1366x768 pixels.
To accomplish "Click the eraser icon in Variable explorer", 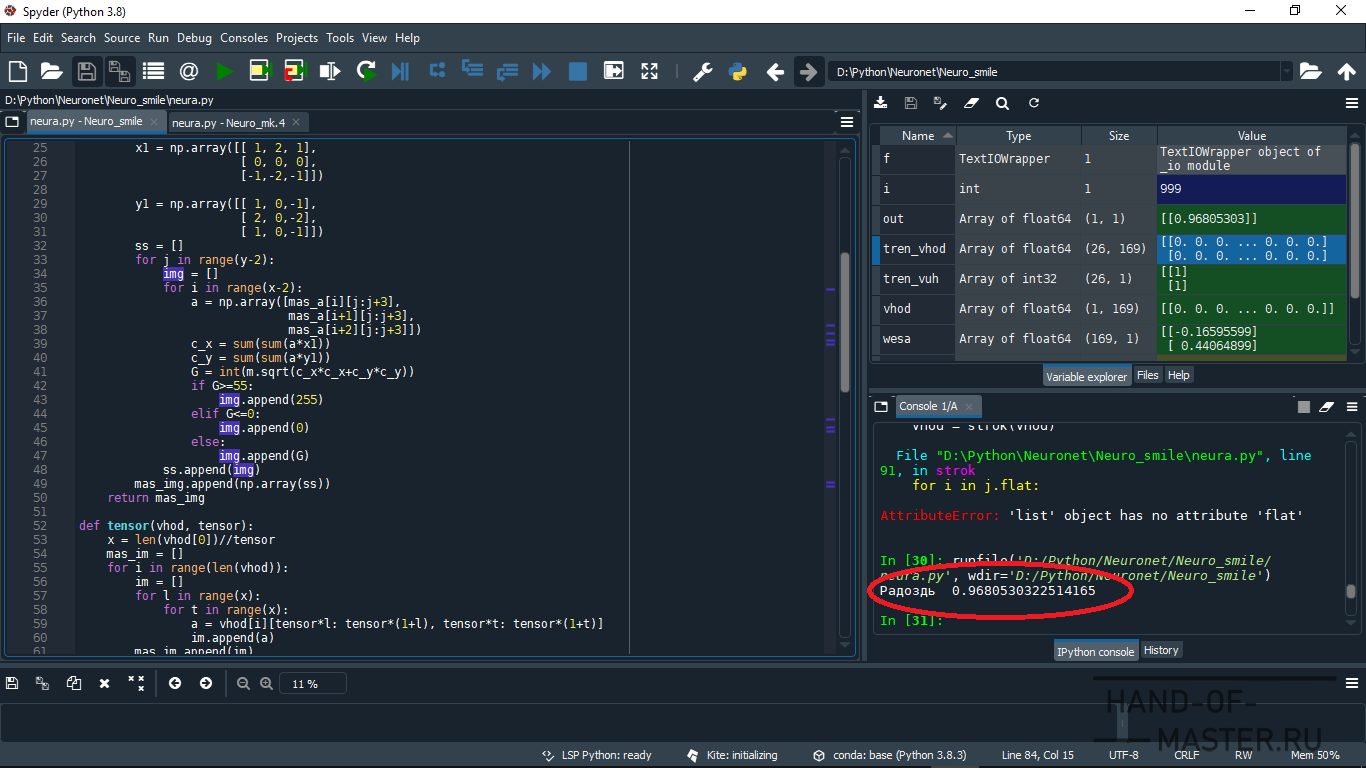I will [x=970, y=103].
